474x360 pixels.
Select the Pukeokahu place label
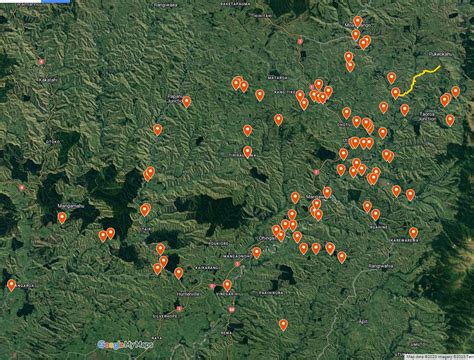pos(441,54)
